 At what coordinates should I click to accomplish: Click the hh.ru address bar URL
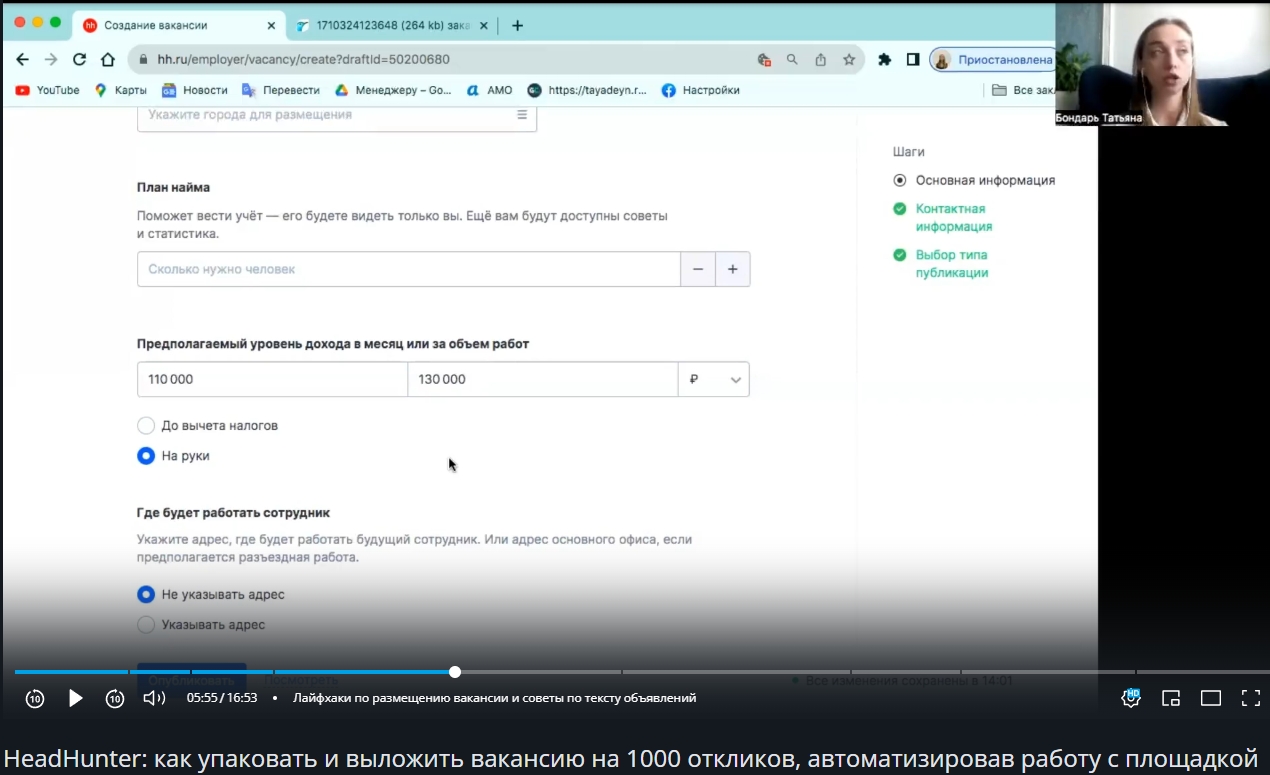tap(304, 60)
